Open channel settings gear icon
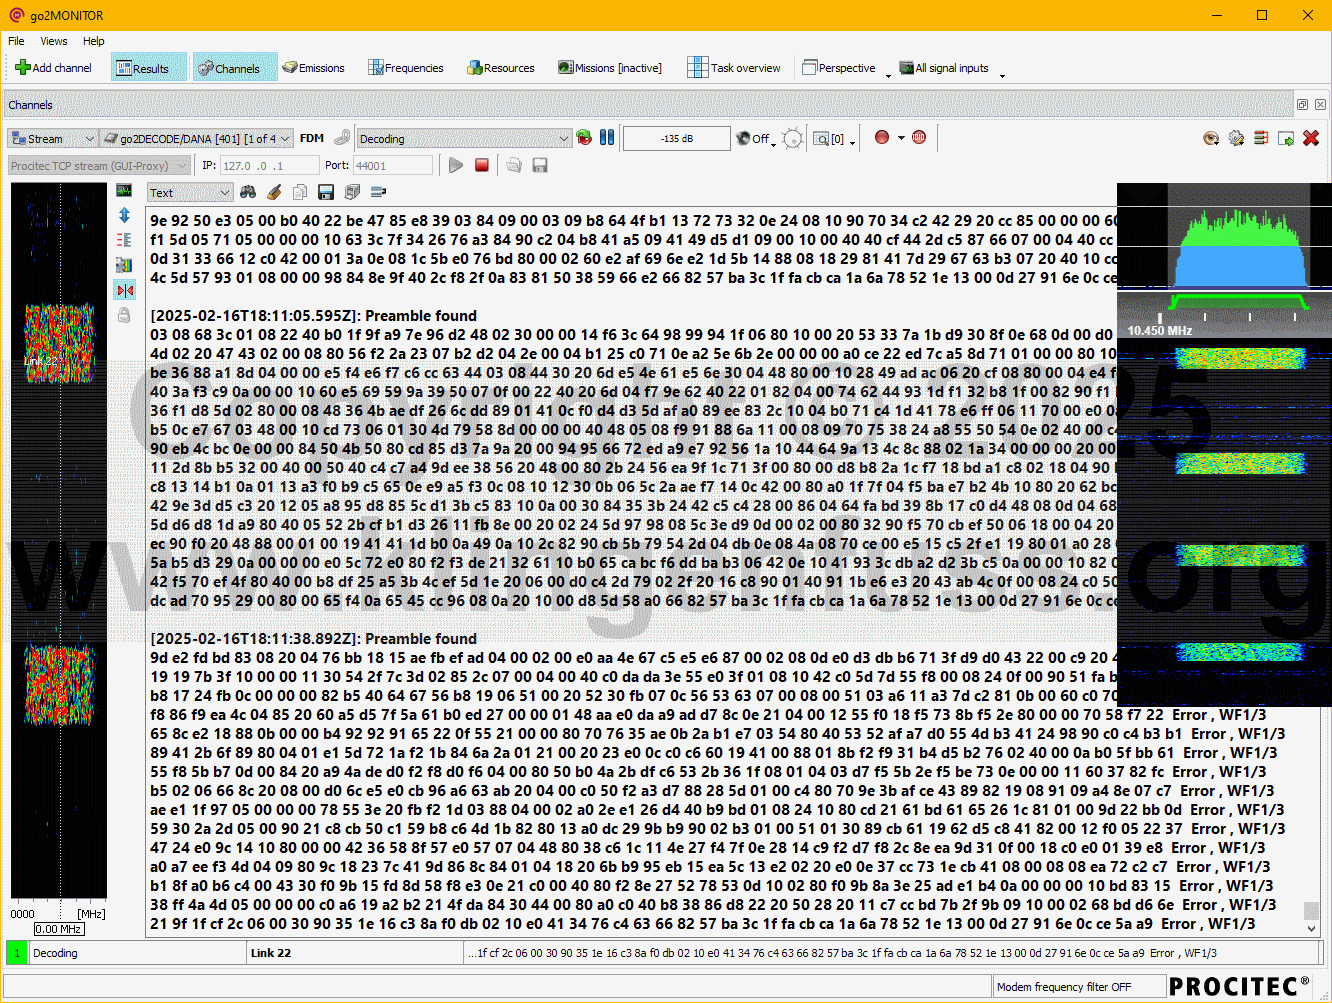This screenshot has height=1003, width=1332. [x=1236, y=138]
